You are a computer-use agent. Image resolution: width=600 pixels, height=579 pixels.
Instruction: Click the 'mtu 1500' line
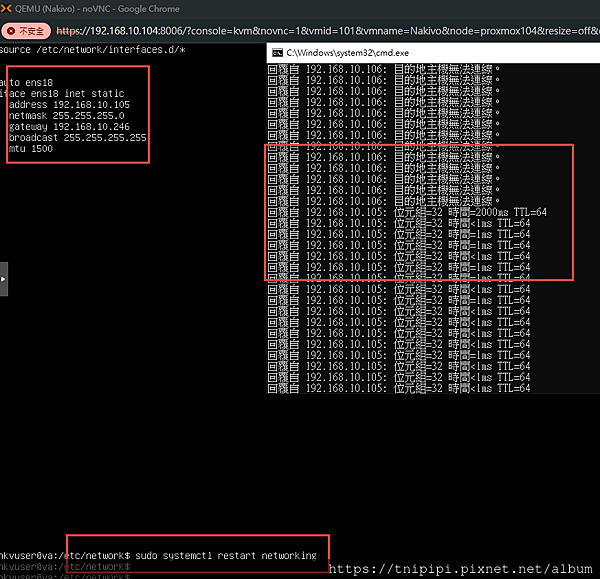31,149
